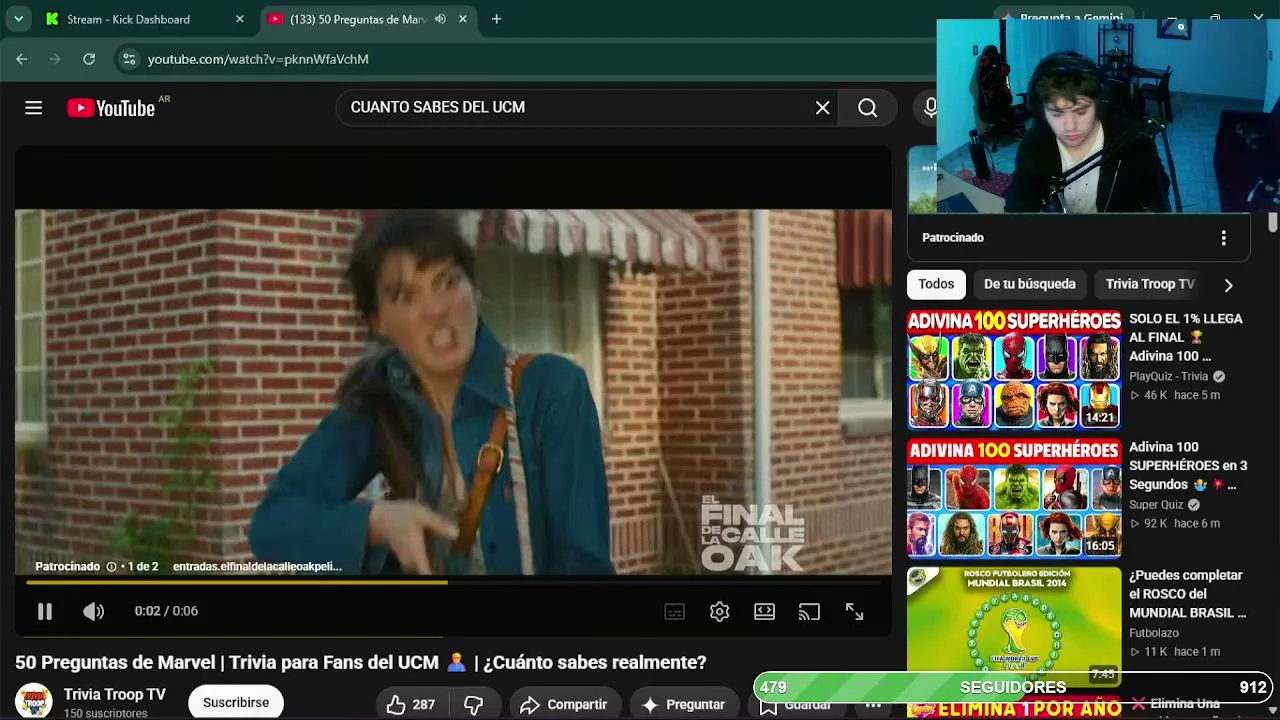Close the Kick Dashboard tab

click(240, 19)
